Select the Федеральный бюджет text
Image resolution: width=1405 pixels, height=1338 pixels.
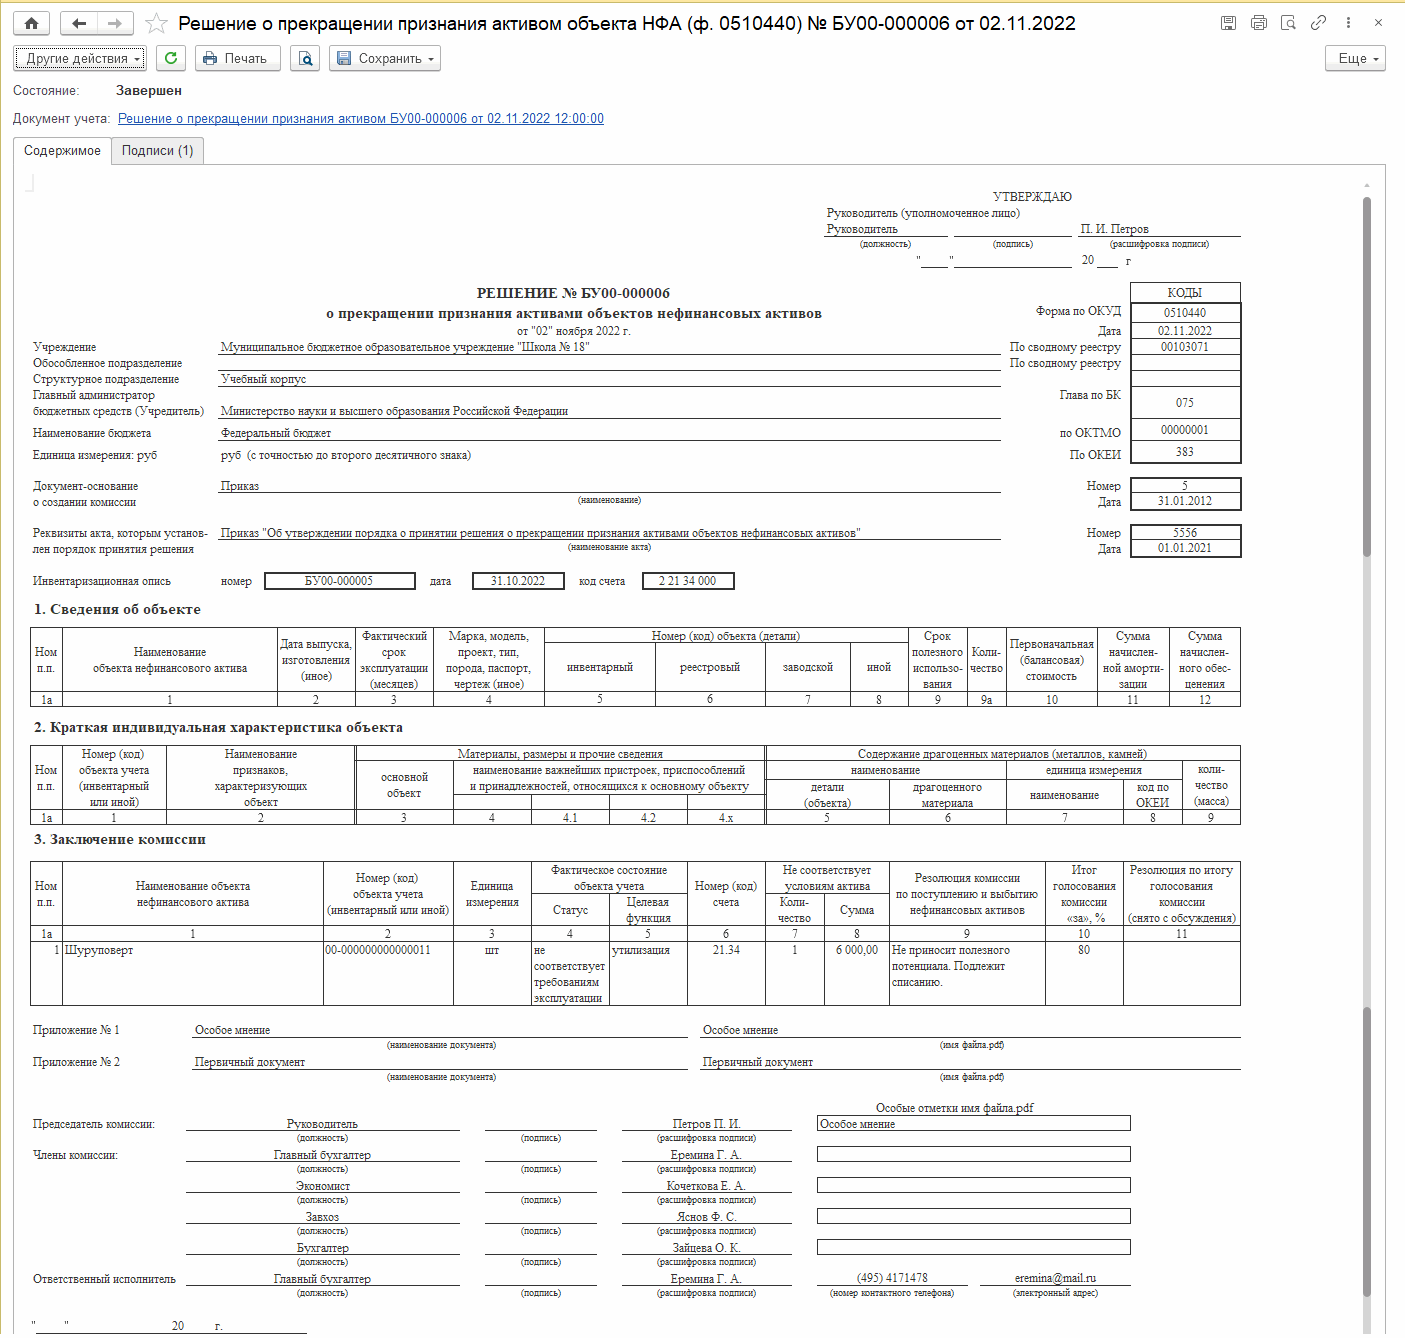(x=276, y=433)
